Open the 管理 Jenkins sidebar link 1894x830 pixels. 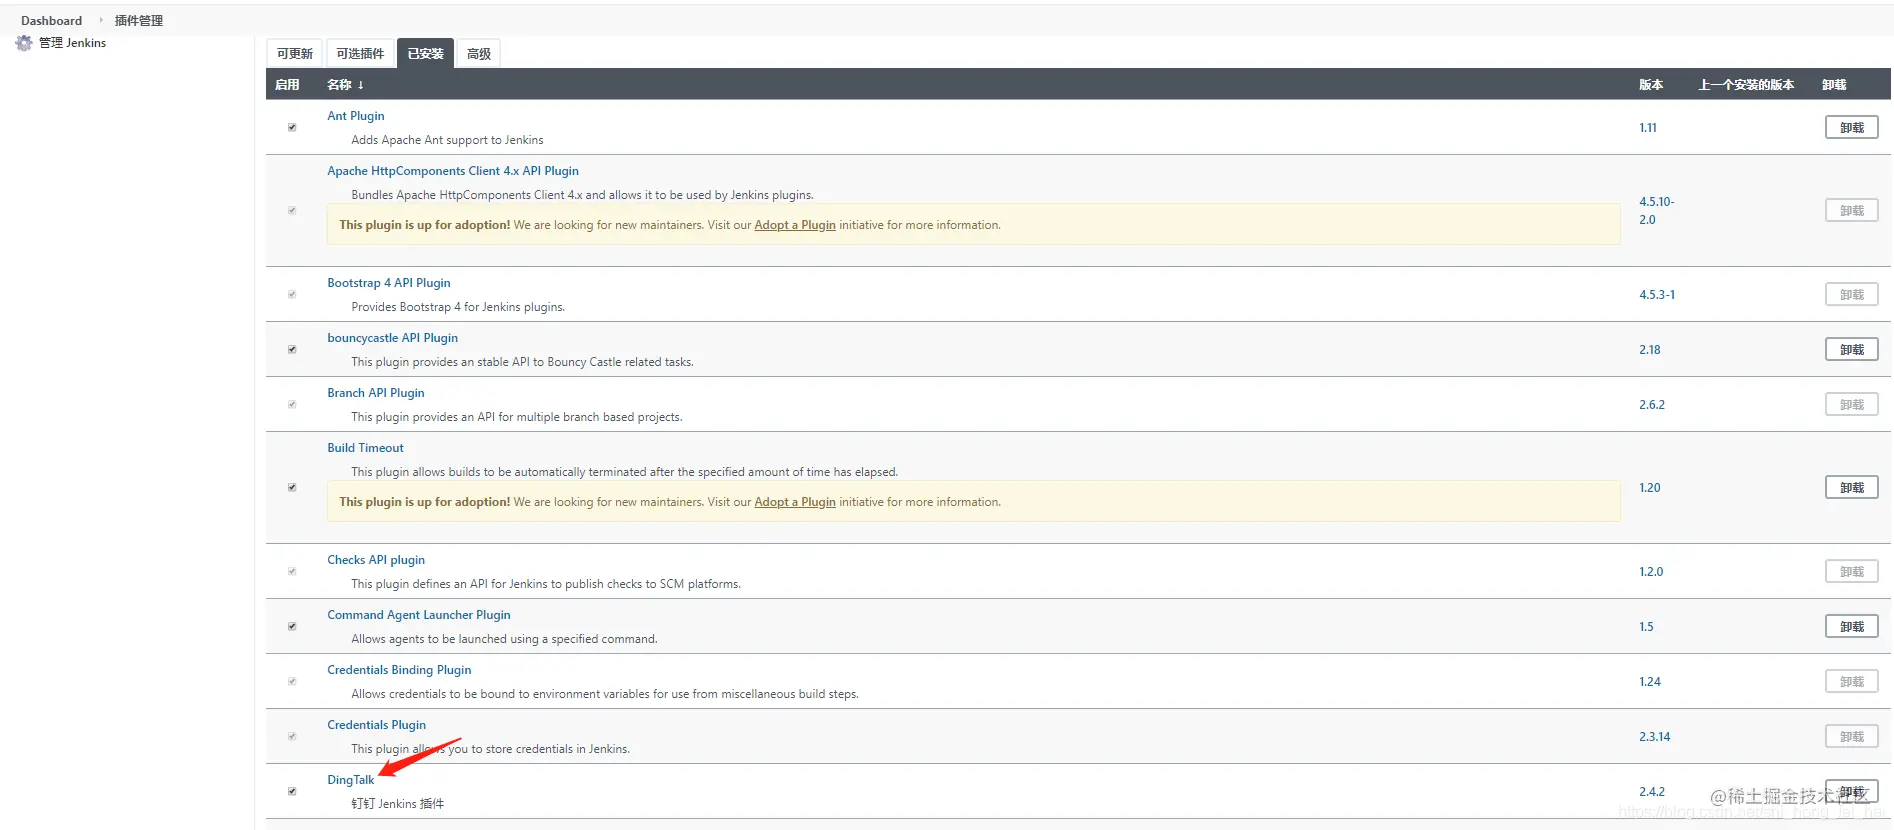[72, 43]
